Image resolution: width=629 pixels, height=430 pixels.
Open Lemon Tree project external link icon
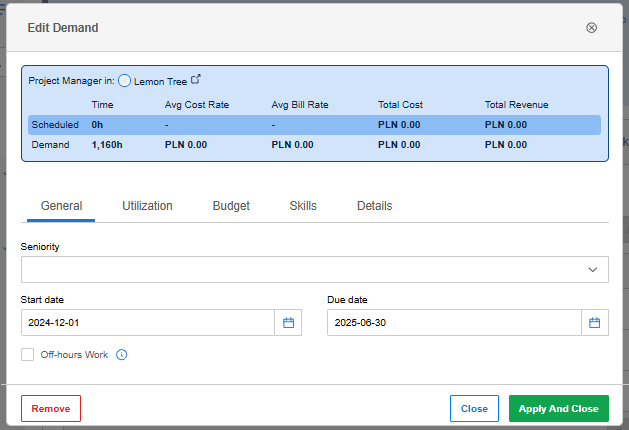pos(195,79)
